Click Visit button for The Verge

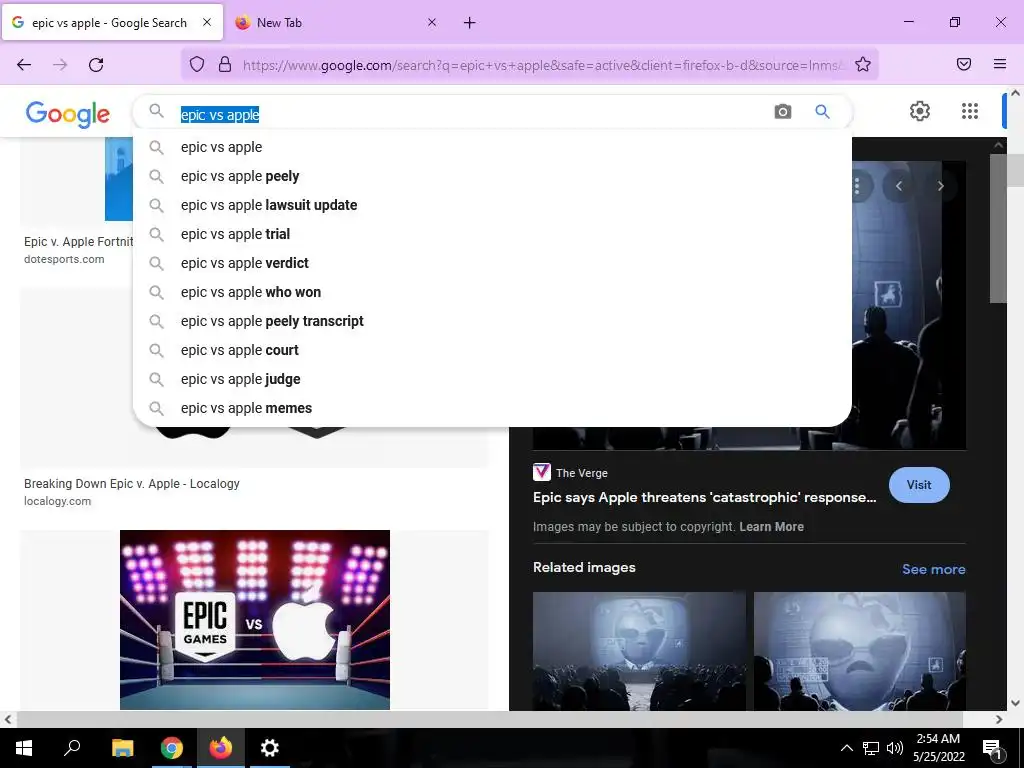click(x=919, y=485)
